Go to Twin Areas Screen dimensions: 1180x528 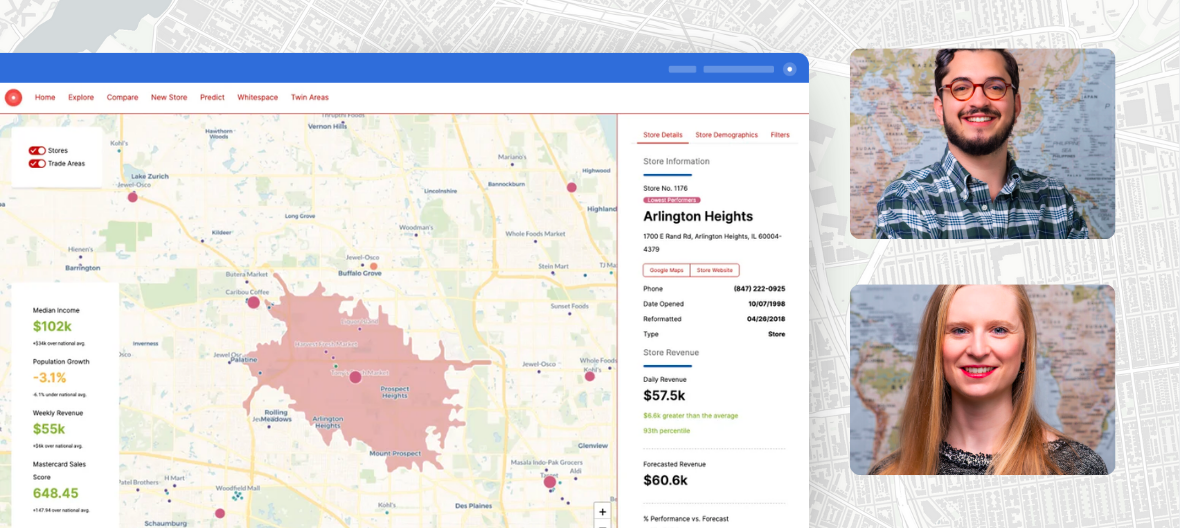click(x=310, y=97)
